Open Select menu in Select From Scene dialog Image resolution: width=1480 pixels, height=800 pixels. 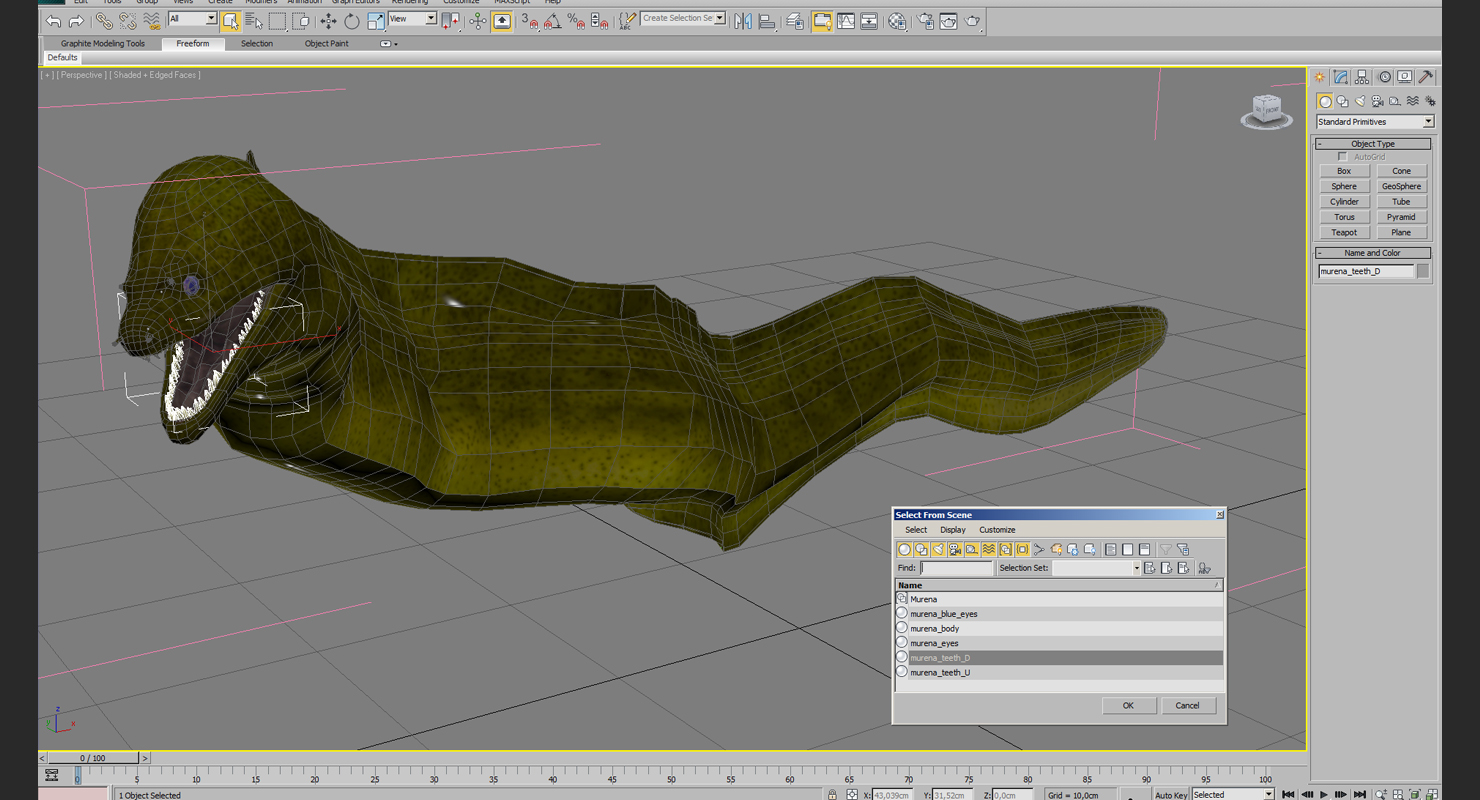point(916,530)
